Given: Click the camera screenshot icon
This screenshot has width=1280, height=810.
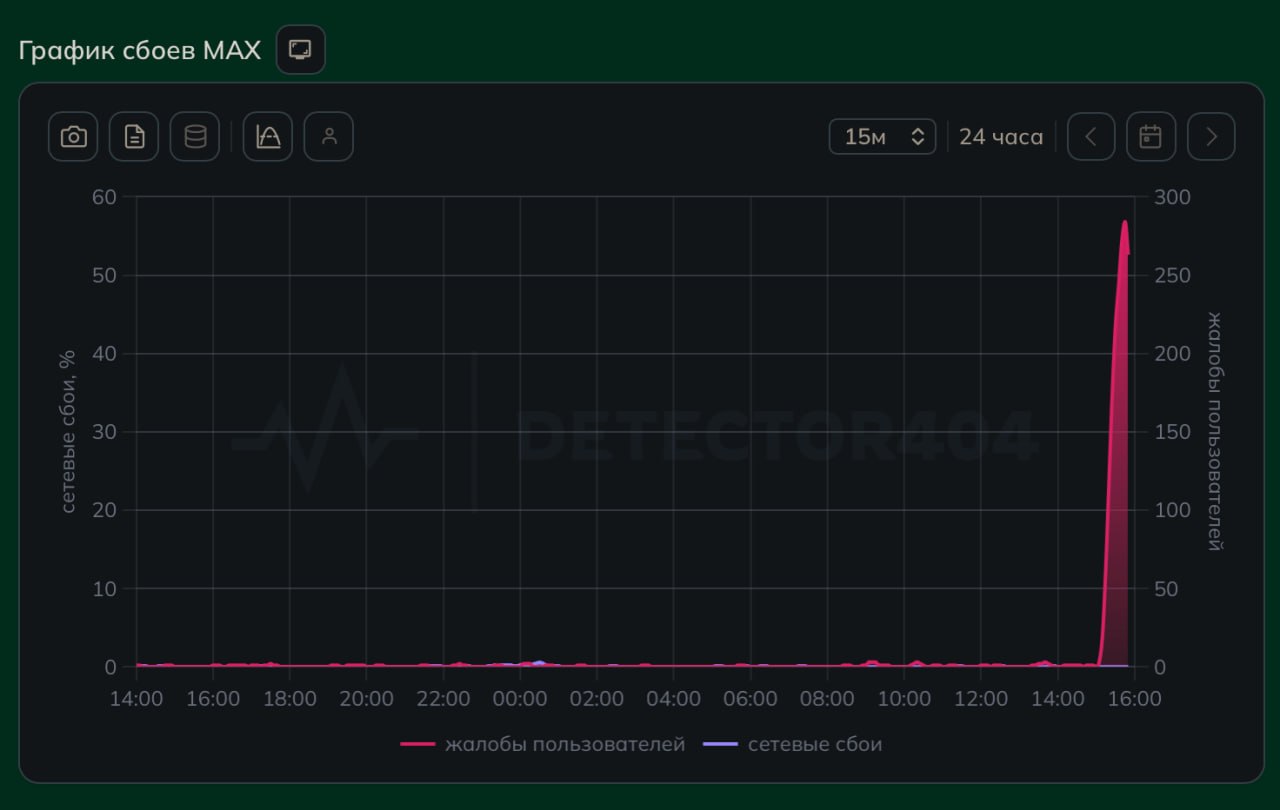Looking at the screenshot, I should pos(73,137).
